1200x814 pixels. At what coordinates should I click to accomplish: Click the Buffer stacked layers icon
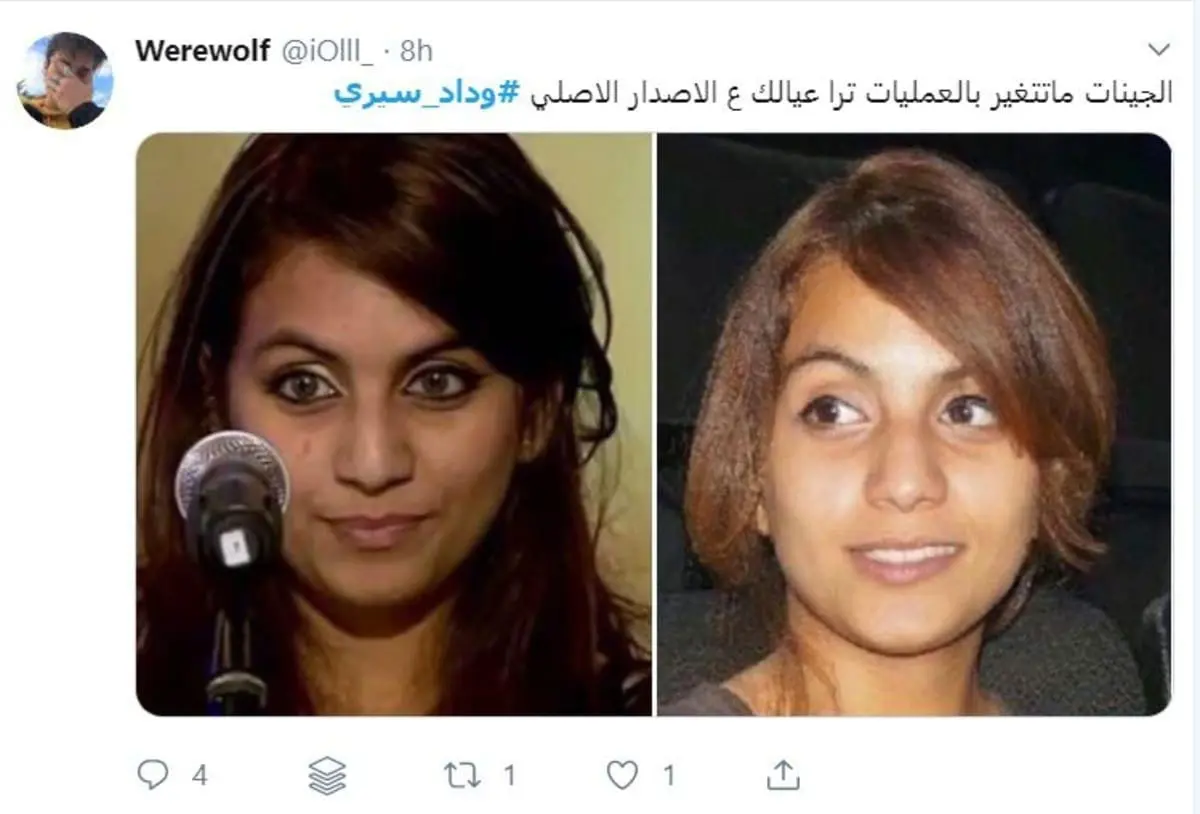[x=327, y=775]
